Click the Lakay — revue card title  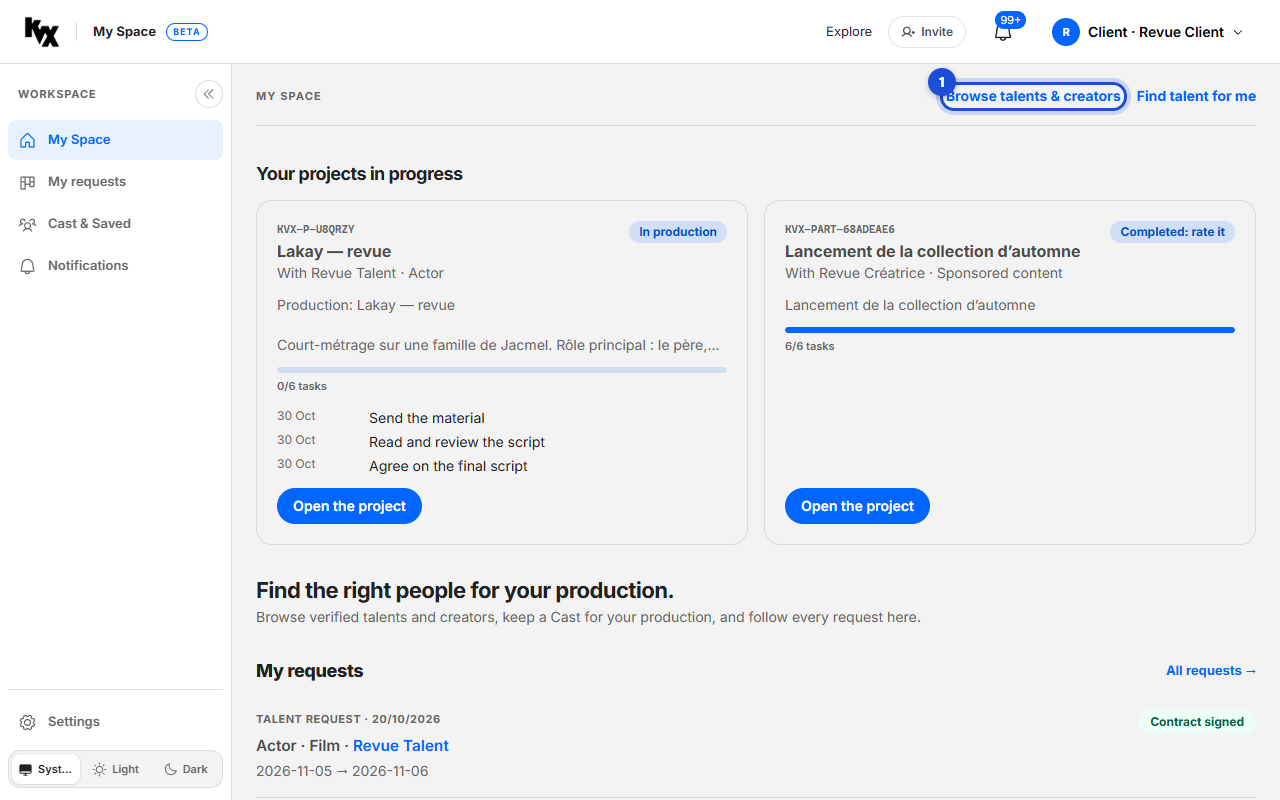point(334,251)
